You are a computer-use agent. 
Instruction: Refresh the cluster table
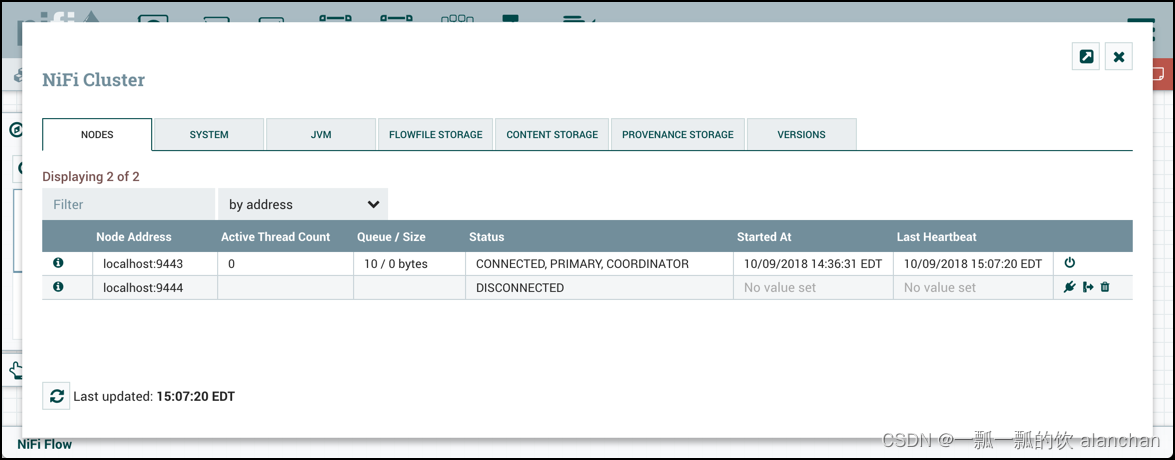coord(56,396)
